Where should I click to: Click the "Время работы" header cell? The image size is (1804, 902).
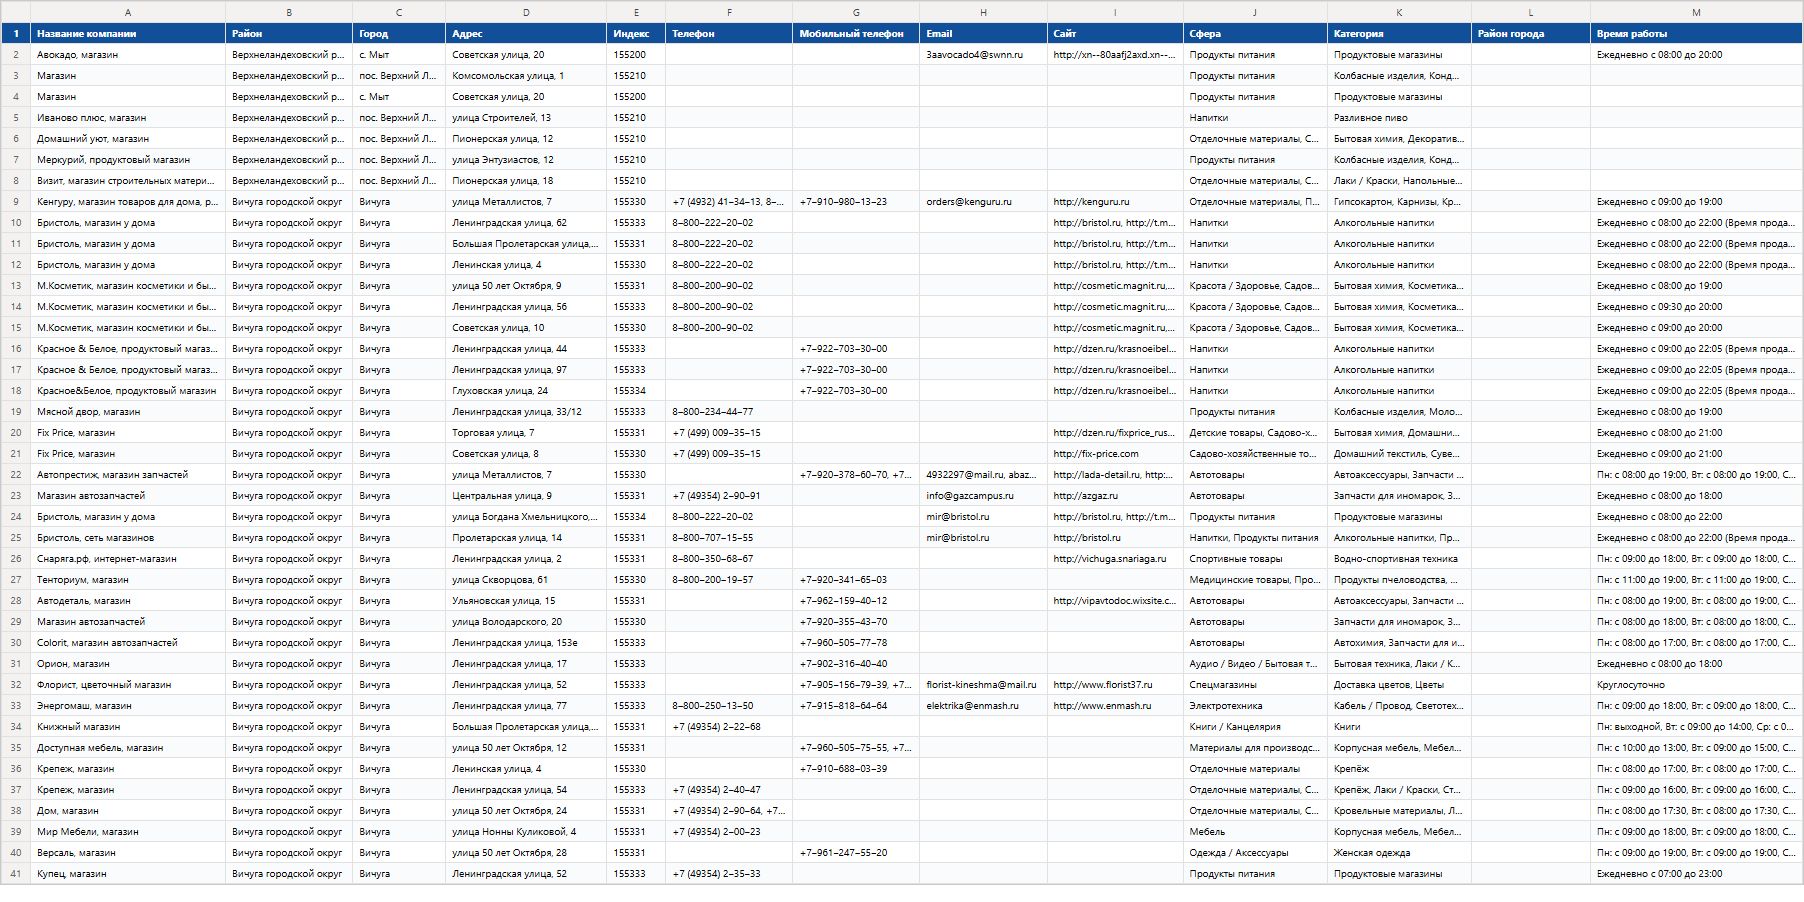tap(1696, 33)
